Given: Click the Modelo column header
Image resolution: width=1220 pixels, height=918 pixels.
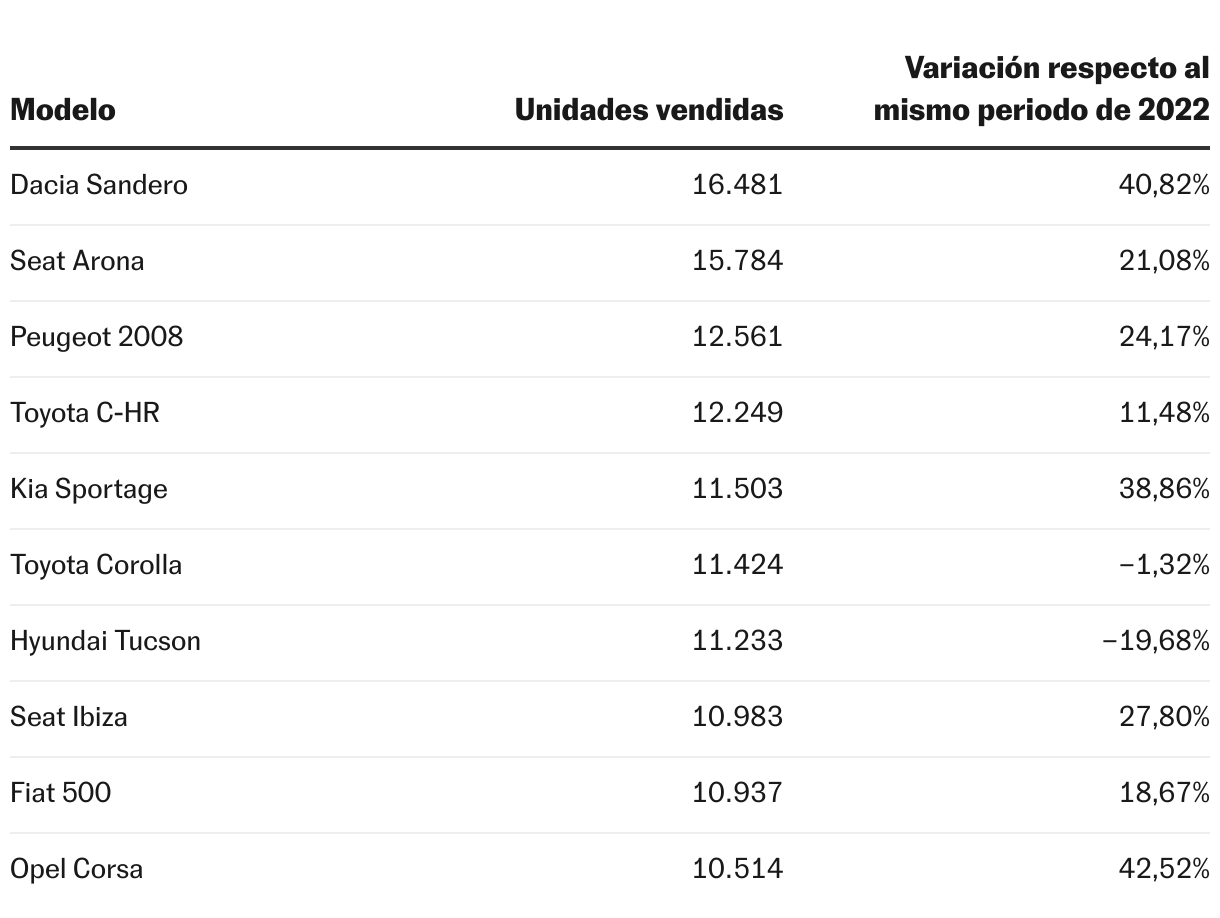Looking at the screenshot, I should pos(62,110).
